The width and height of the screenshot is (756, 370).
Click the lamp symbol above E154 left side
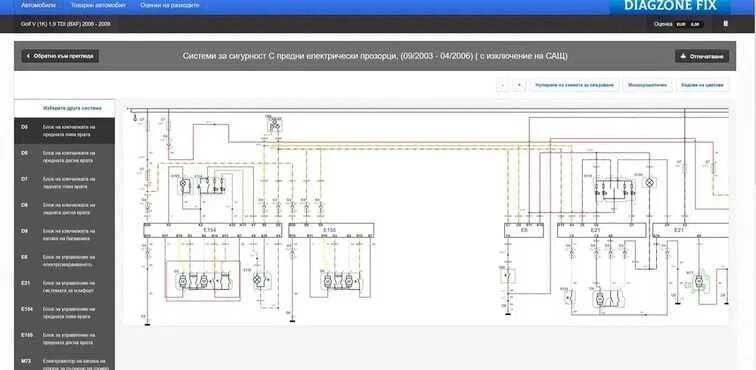pos(184,185)
